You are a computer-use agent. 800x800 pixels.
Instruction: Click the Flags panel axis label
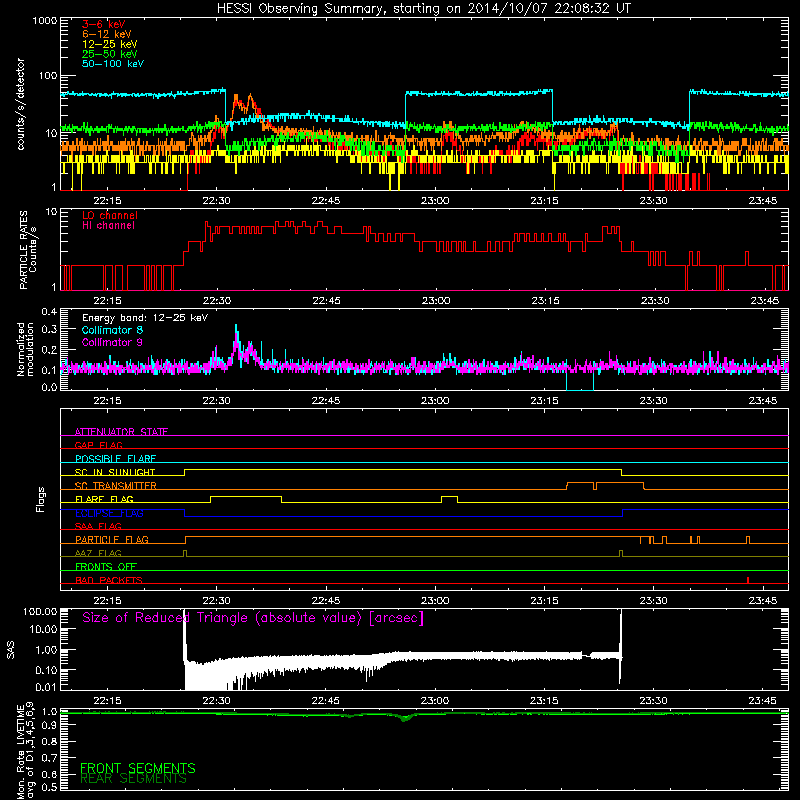41,499
